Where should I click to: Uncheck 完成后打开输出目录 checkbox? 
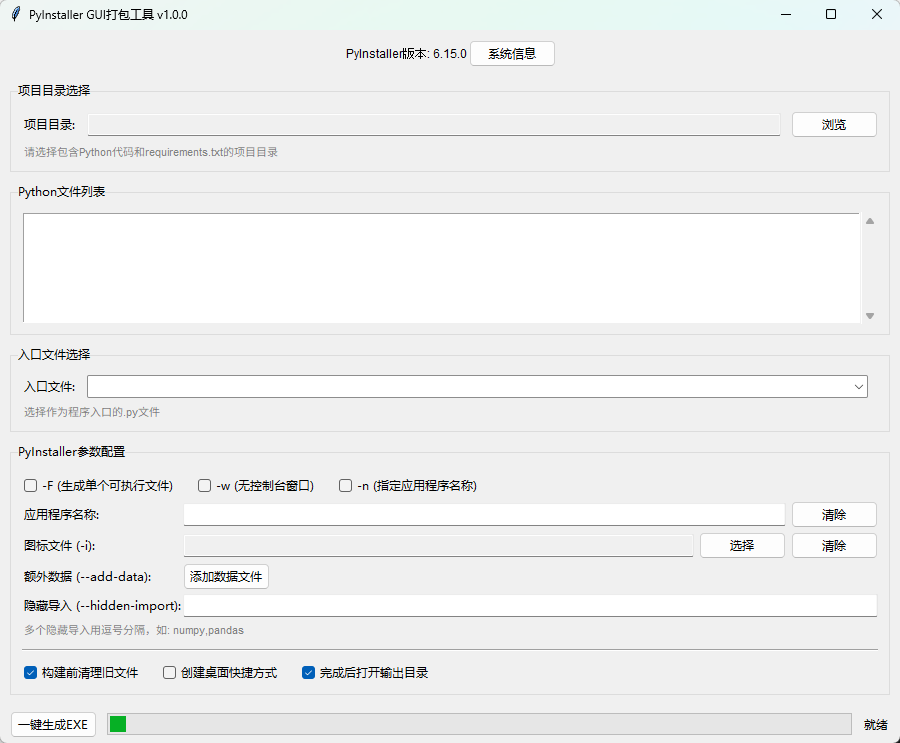click(x=308, y=672)
